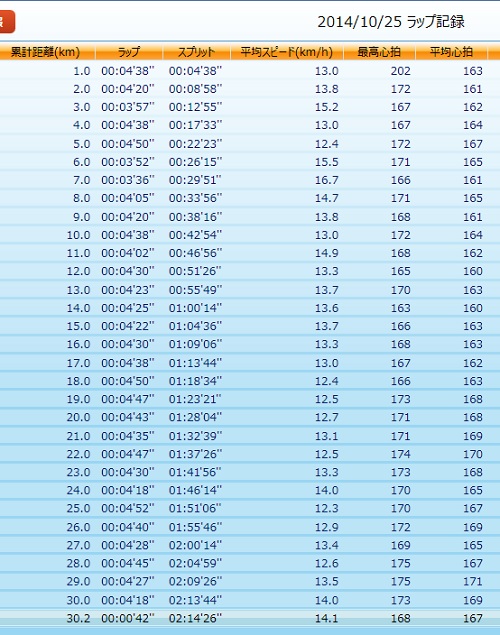Click the 最高心拍 column header
Screen dimensions: 500x635
point(379,53)
